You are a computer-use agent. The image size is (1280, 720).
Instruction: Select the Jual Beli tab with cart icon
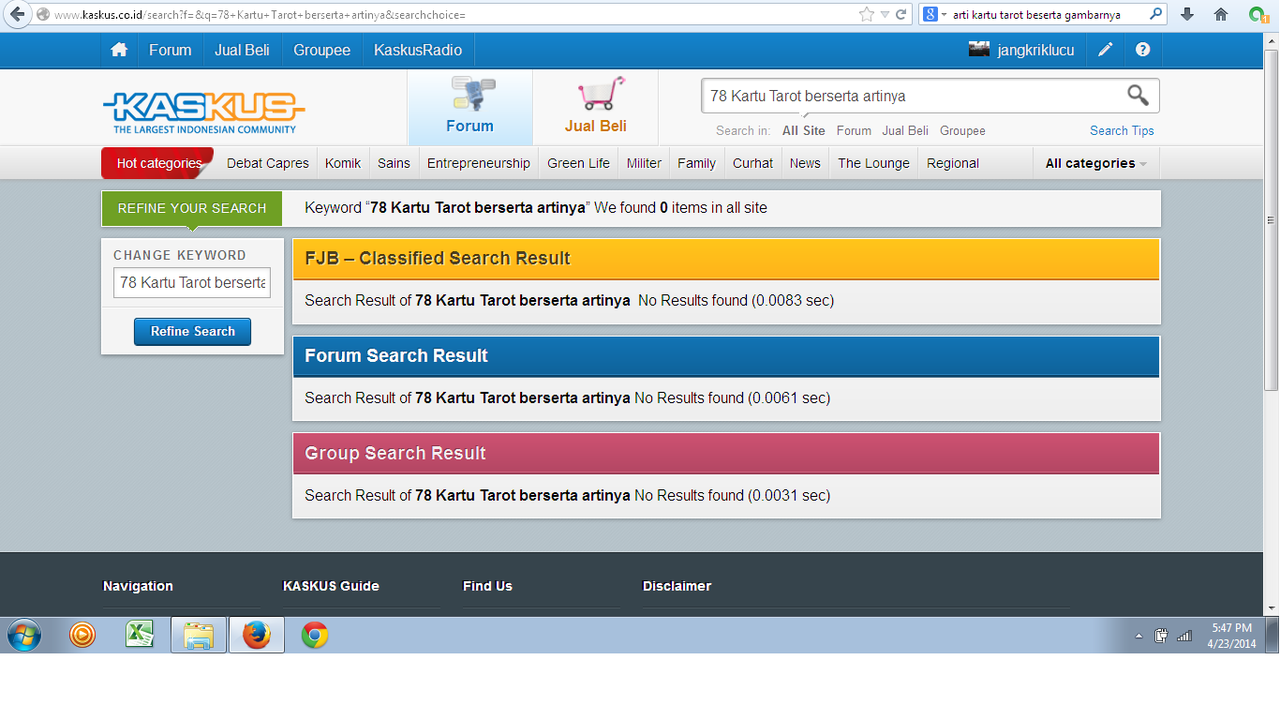(x=595, y=107)
